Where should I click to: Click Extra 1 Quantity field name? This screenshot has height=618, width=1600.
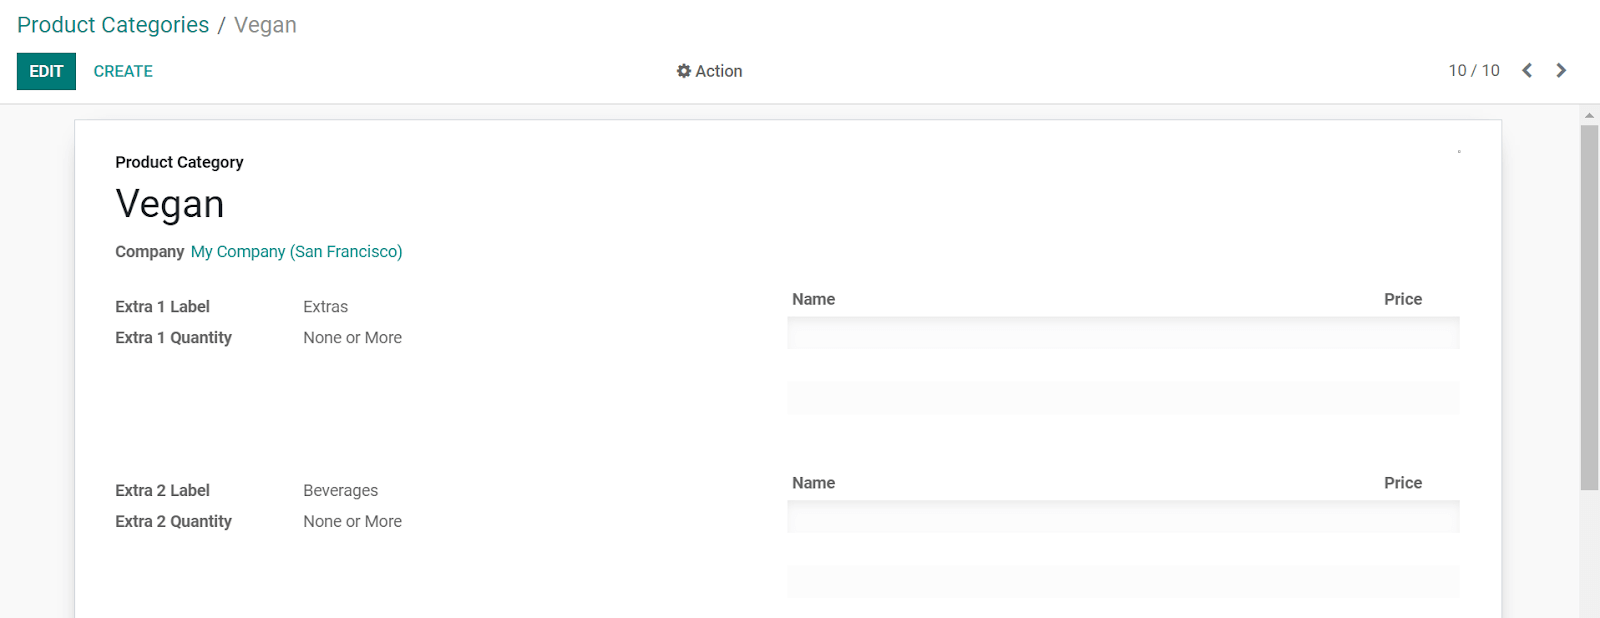click(173, 338)
